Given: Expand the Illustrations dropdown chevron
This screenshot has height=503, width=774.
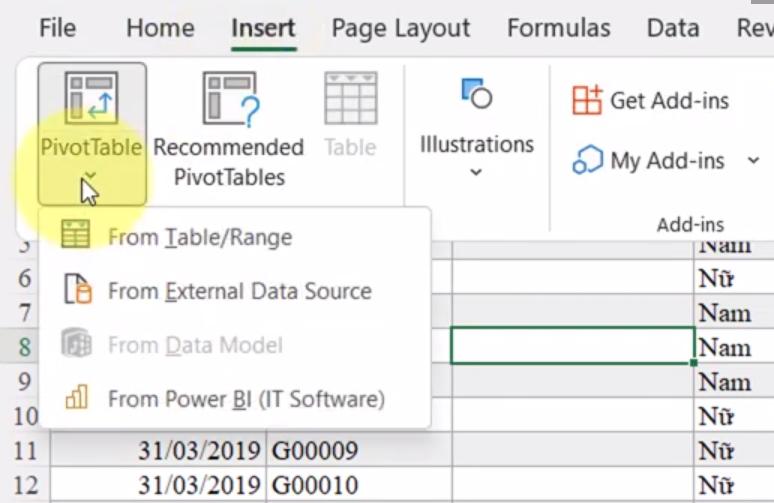Looking at the screenshot, I should (476, 172).
